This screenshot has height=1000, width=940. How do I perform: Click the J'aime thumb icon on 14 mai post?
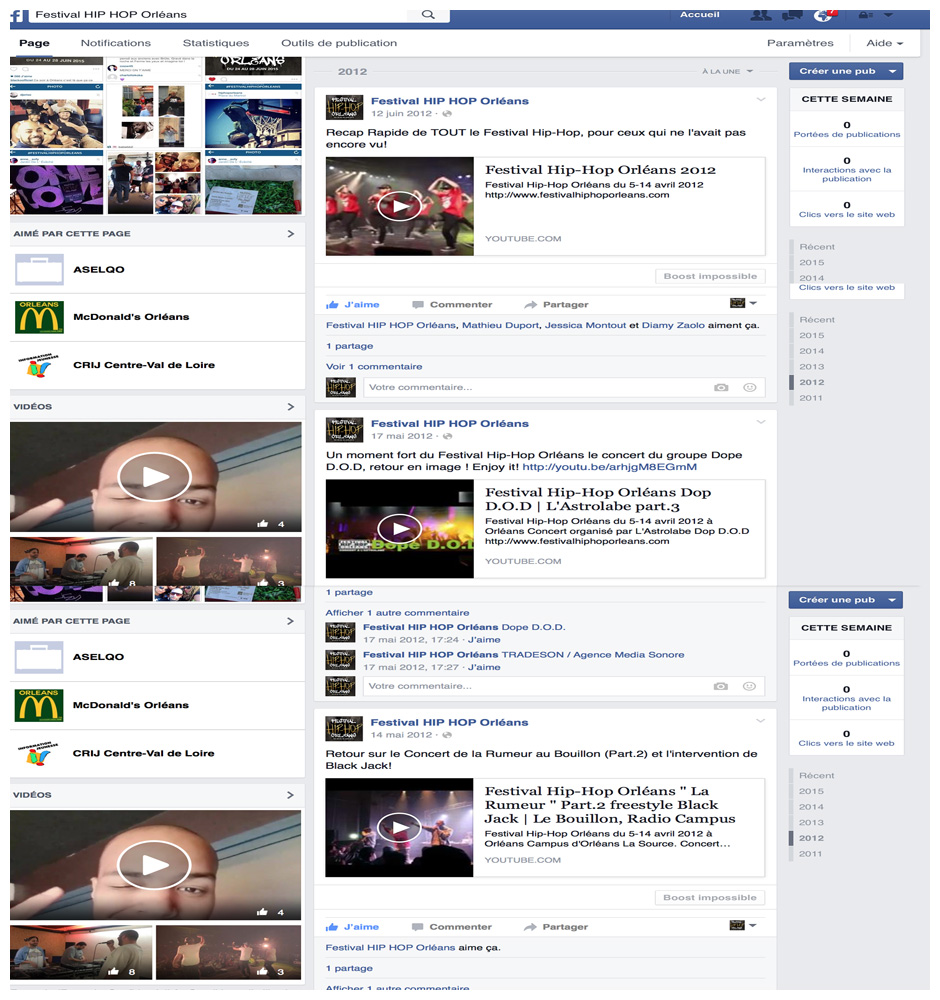(x=332, y=927)
